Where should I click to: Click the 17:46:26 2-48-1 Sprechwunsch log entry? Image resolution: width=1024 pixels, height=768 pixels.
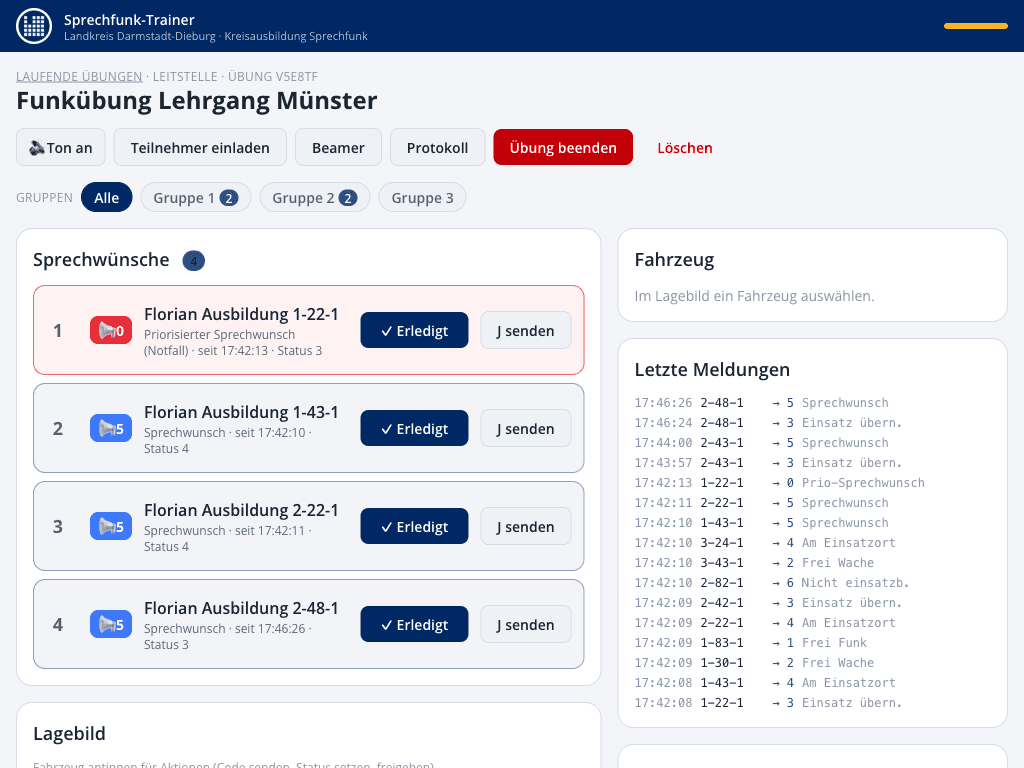pos(812,403)
